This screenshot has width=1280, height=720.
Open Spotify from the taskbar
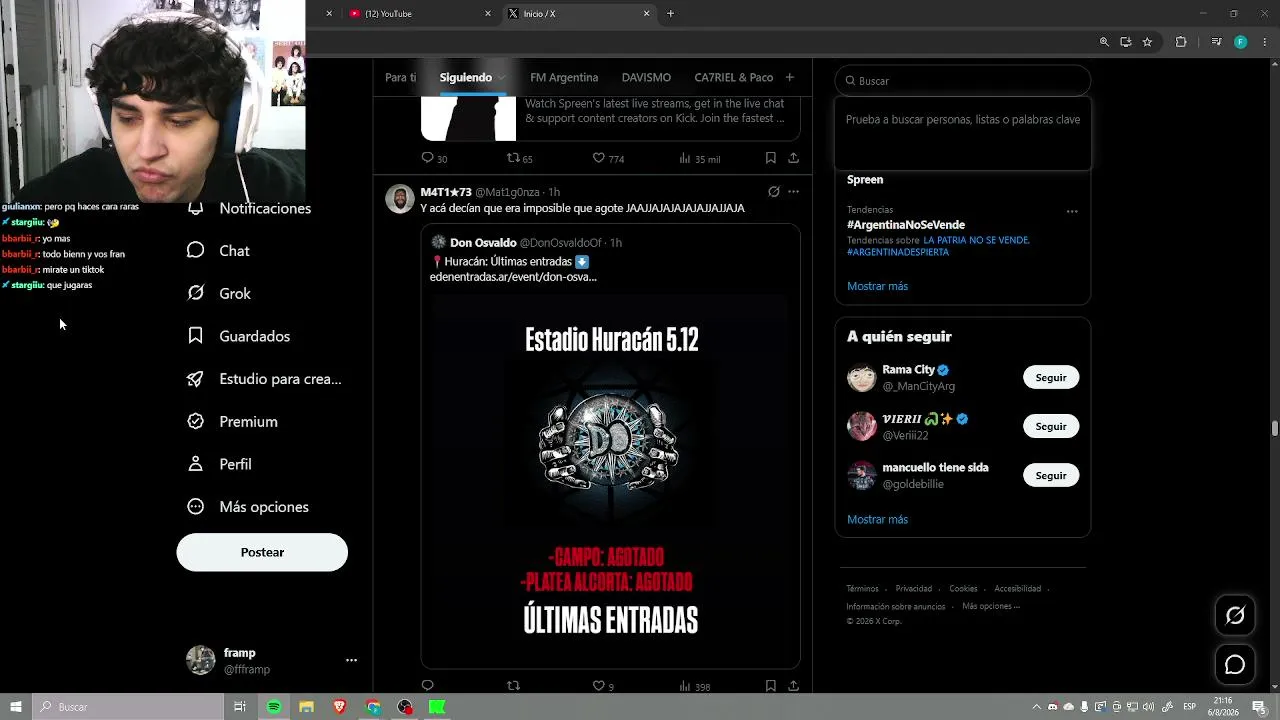pos(274,707)
